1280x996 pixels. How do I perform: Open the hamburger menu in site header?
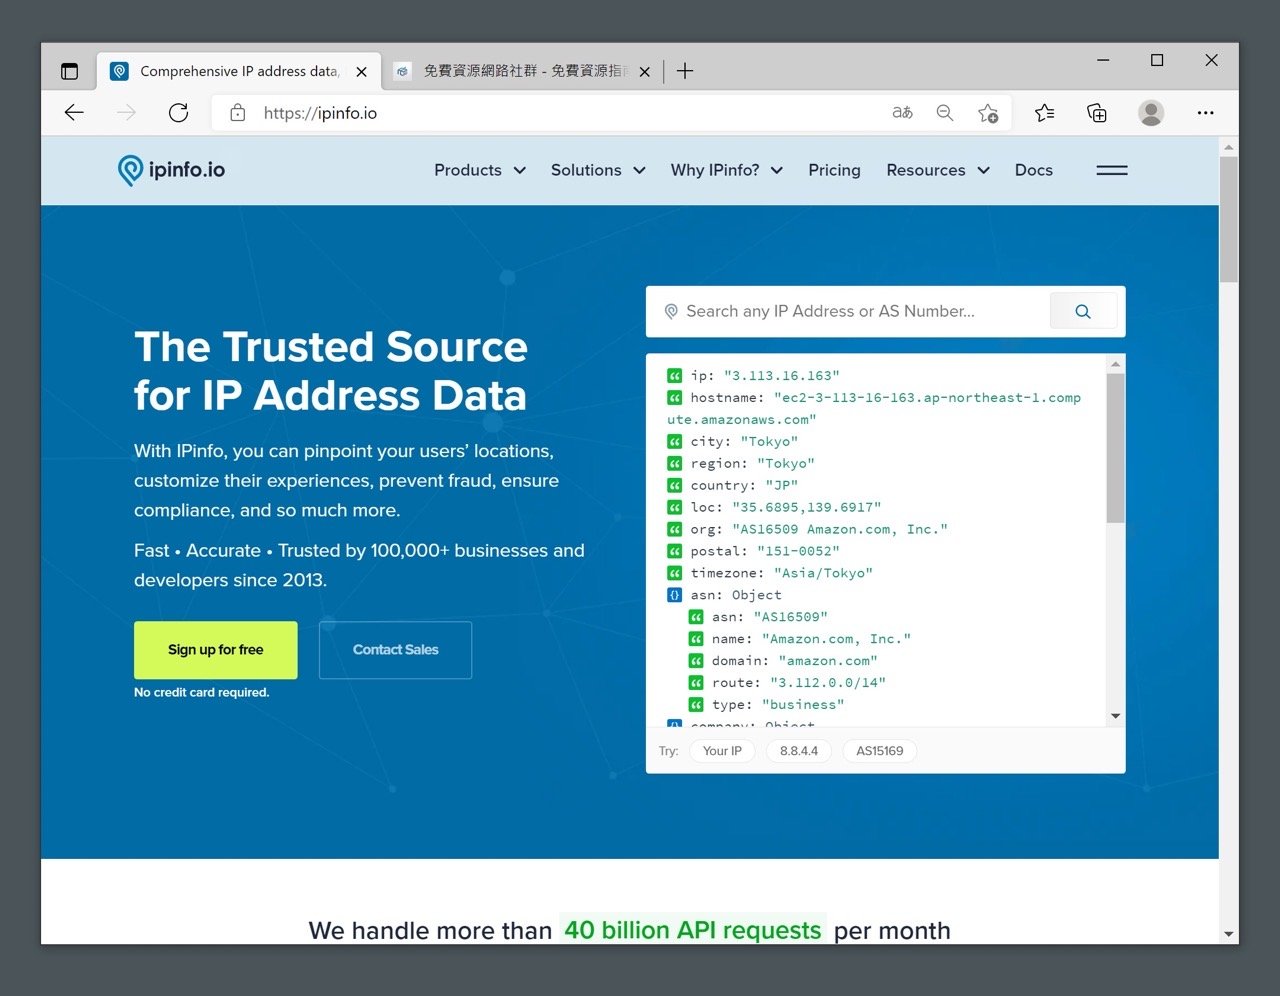pos(1112,170)
